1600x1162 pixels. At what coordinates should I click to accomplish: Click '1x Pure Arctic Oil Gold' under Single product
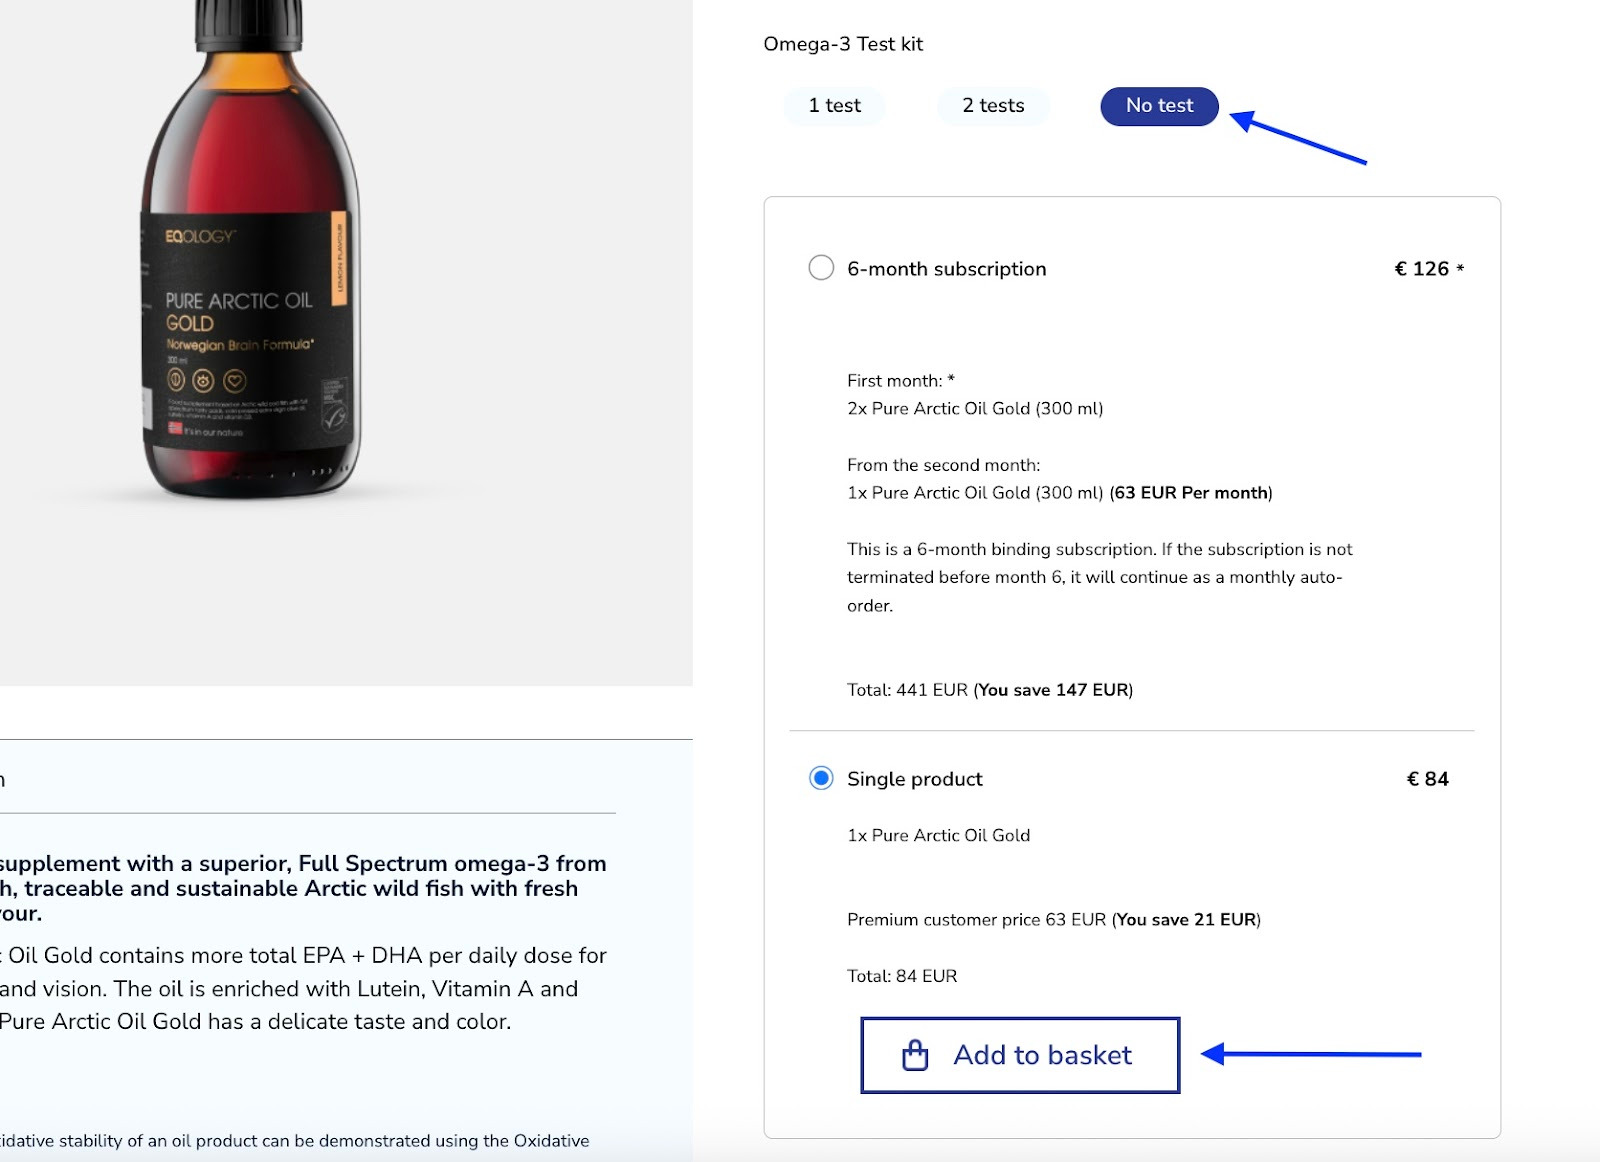pyautogui.click(x=938, y=836)
